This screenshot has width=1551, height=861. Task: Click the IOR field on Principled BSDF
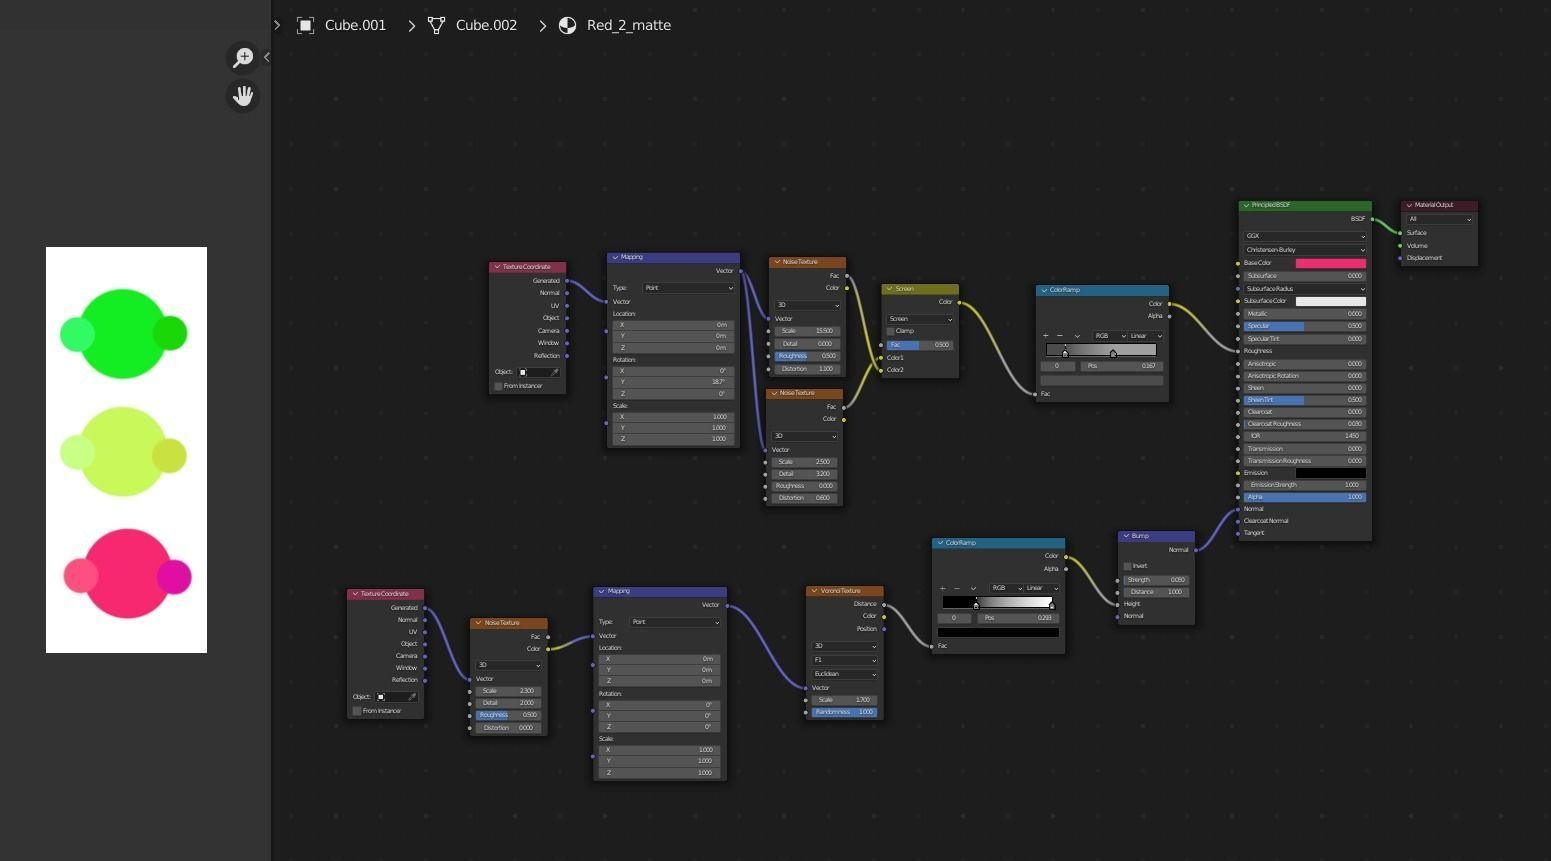pyautogui.click(x=1305, y=436)
